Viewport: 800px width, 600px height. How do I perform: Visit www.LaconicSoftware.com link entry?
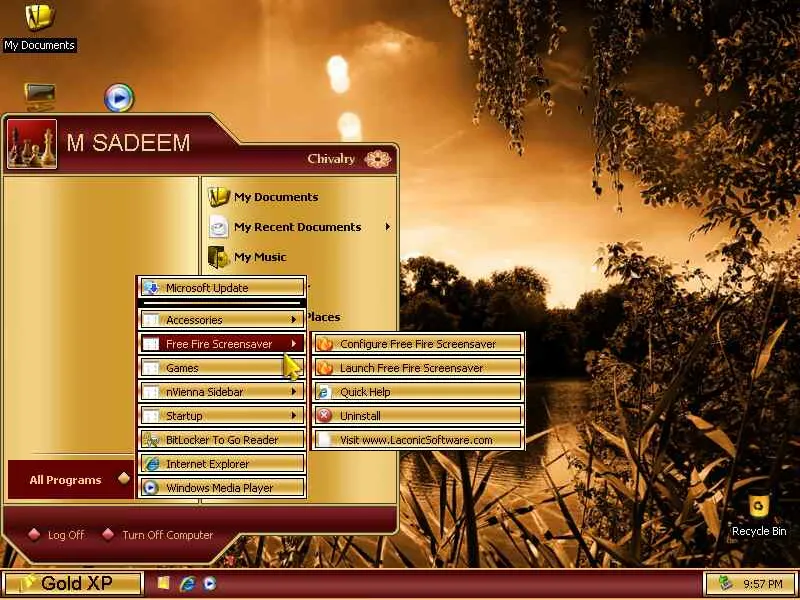pos(418,440)
